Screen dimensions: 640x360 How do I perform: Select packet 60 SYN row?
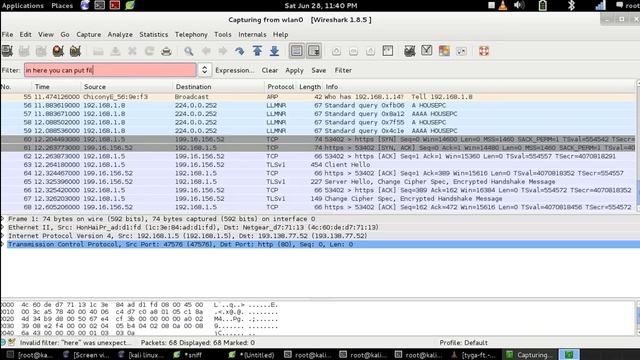point(318,139)
